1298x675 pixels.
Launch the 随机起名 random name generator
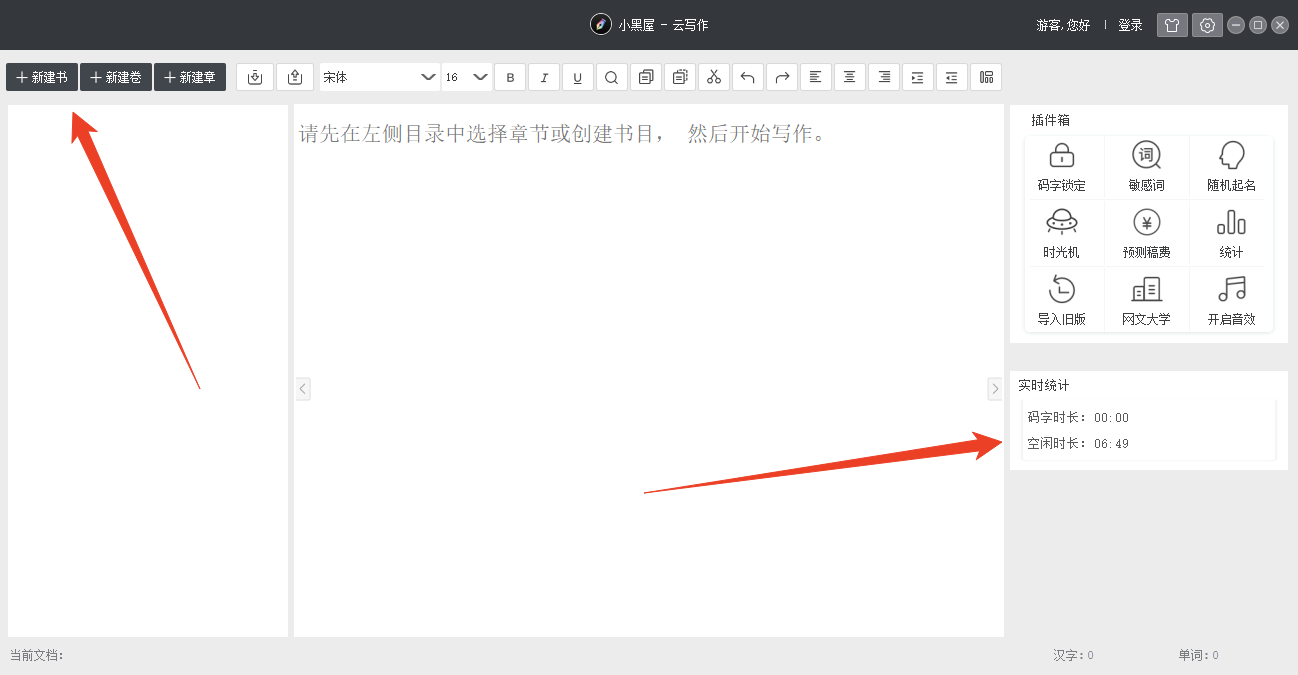[x=1231, y=166]
